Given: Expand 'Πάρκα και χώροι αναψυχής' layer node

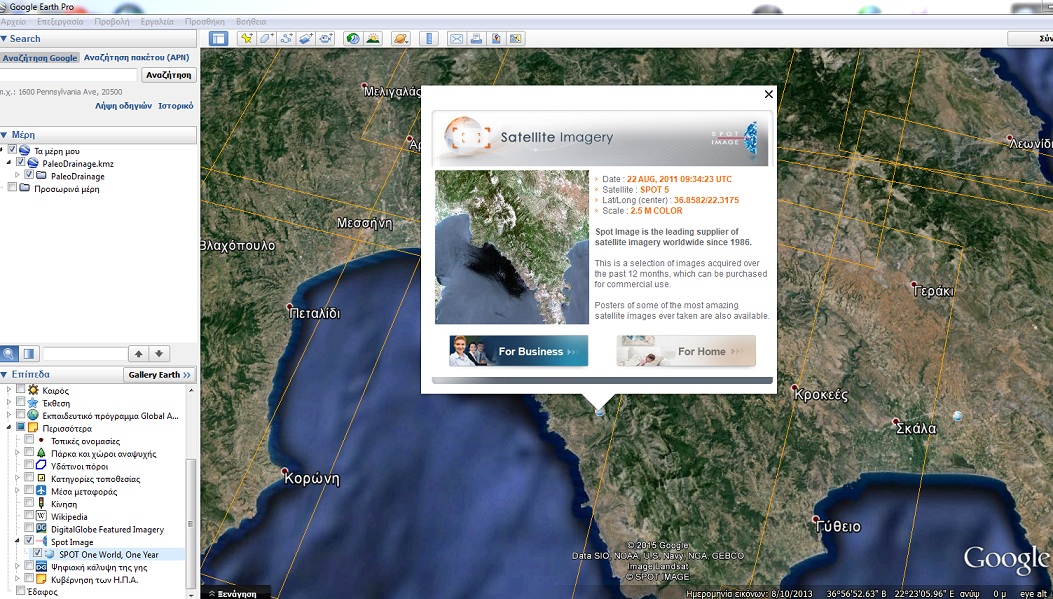Looking at the screenshot, I should 17,453.
